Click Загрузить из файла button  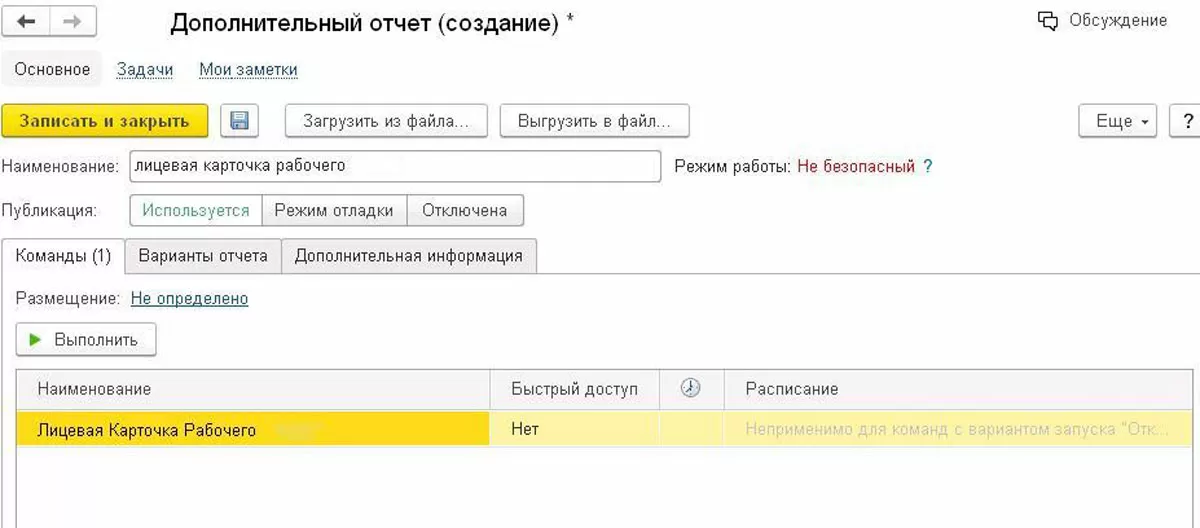tap(386, 121)
